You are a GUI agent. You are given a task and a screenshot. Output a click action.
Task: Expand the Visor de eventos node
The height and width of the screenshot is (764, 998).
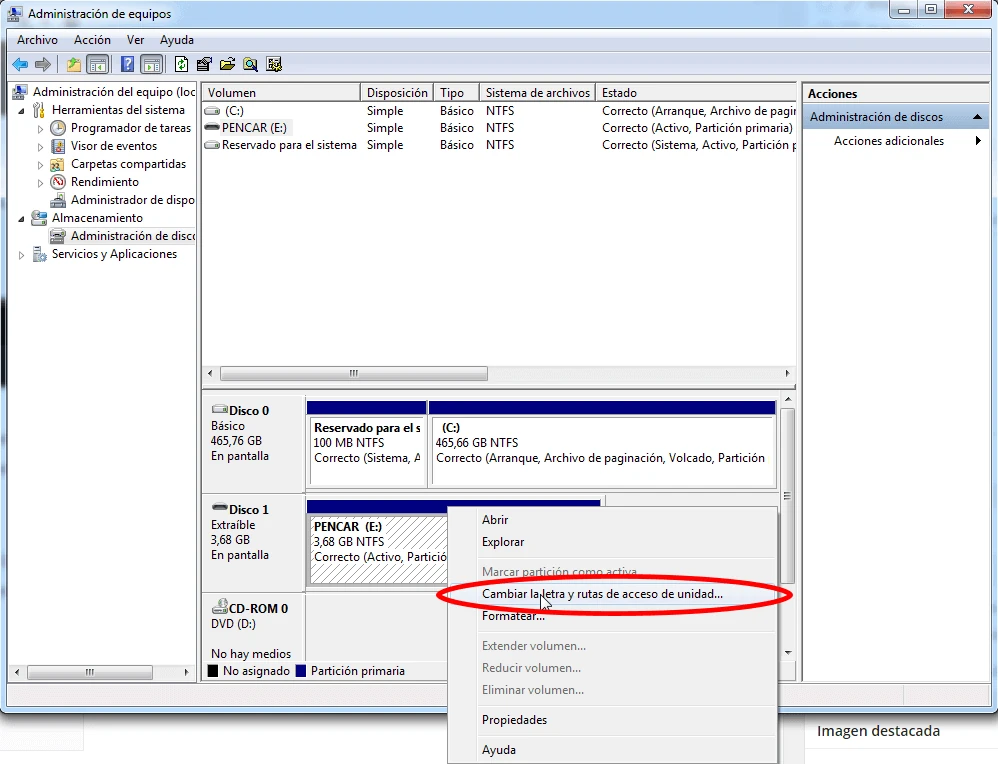[40, 147]
